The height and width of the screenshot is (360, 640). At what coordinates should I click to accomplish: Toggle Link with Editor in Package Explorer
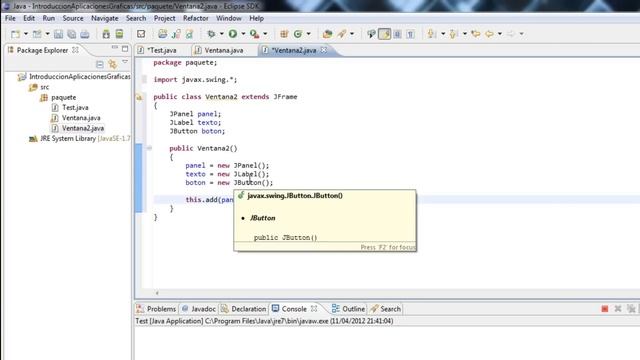click(113, 64)
